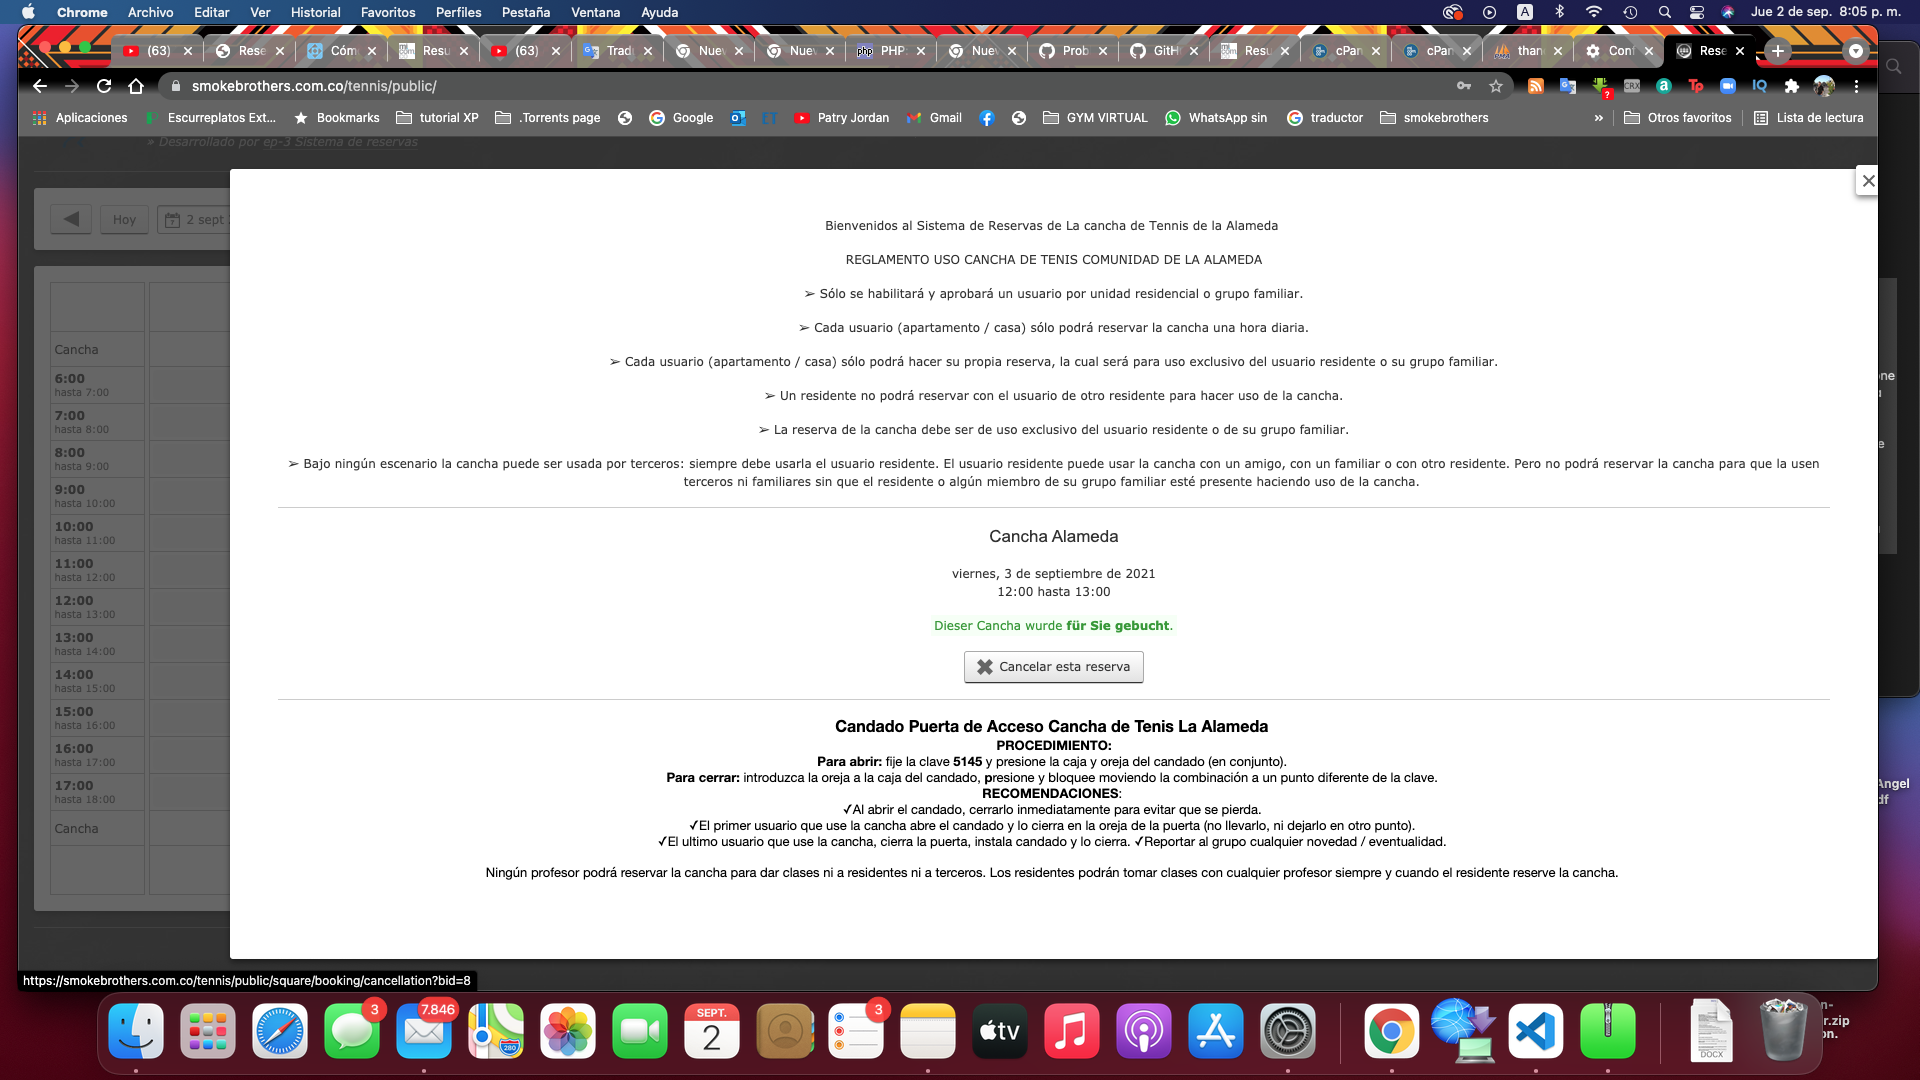Screen dimensions: 1920x1080
Task: Open System Preferences from the Dock
Action: 1288,1031
